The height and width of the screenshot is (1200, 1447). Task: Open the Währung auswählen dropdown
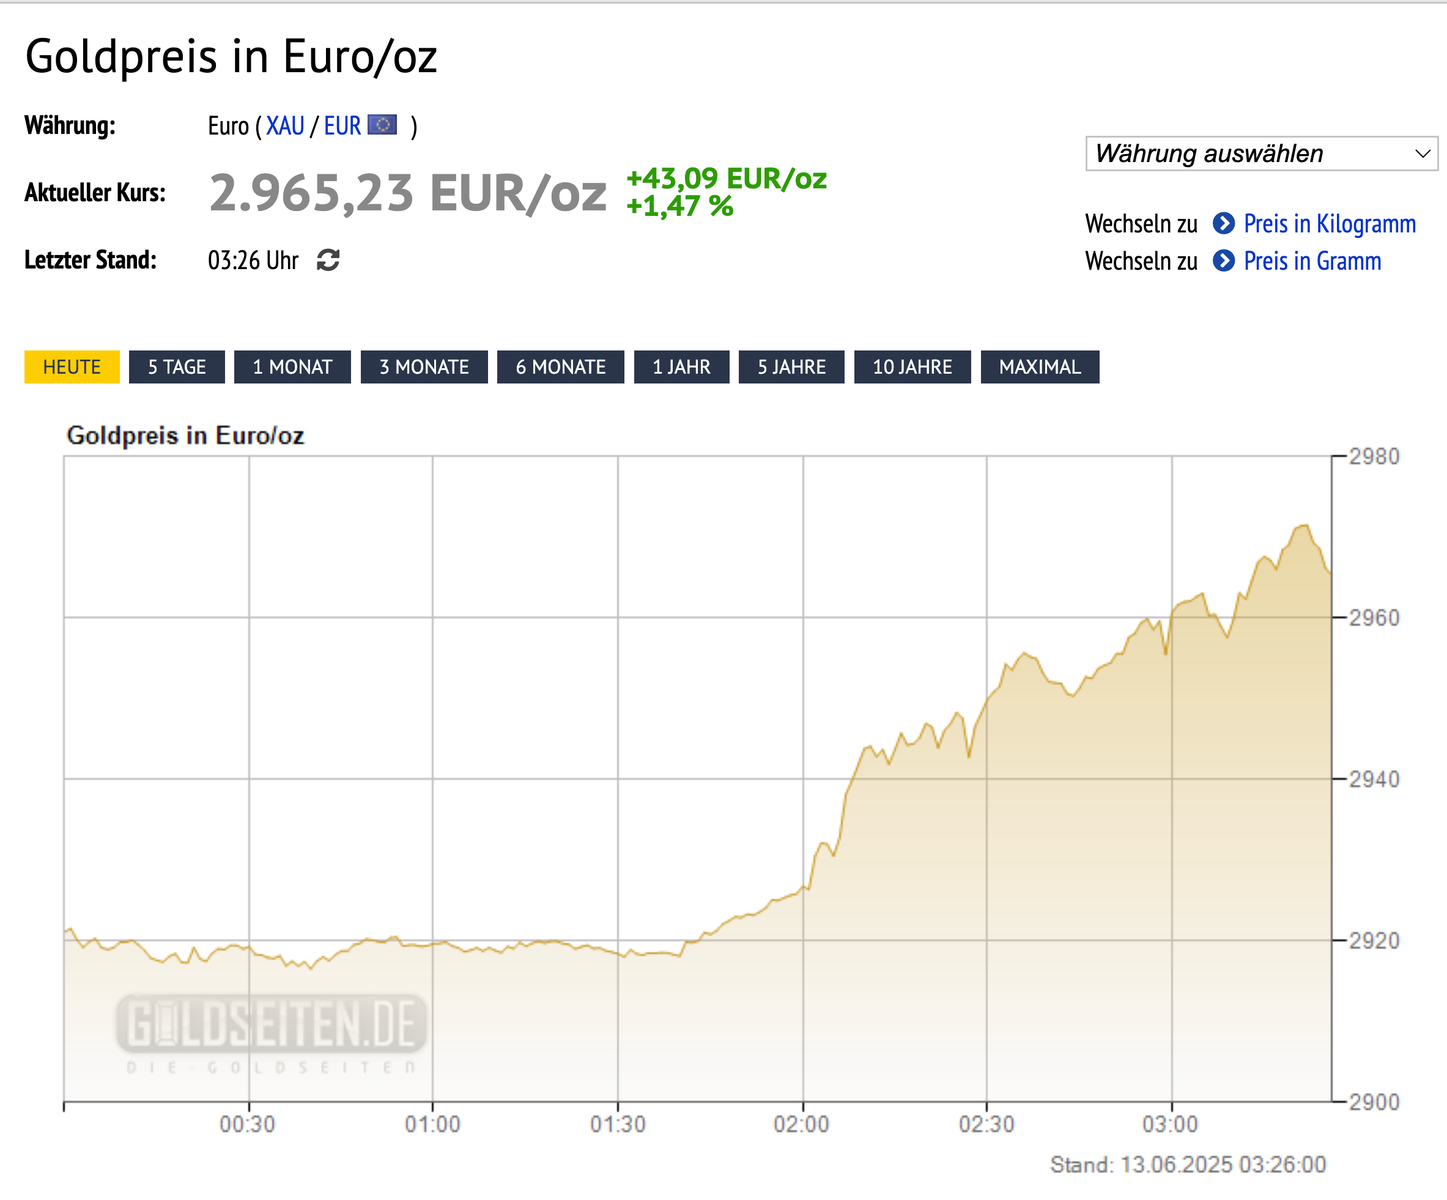[1261, 154]
